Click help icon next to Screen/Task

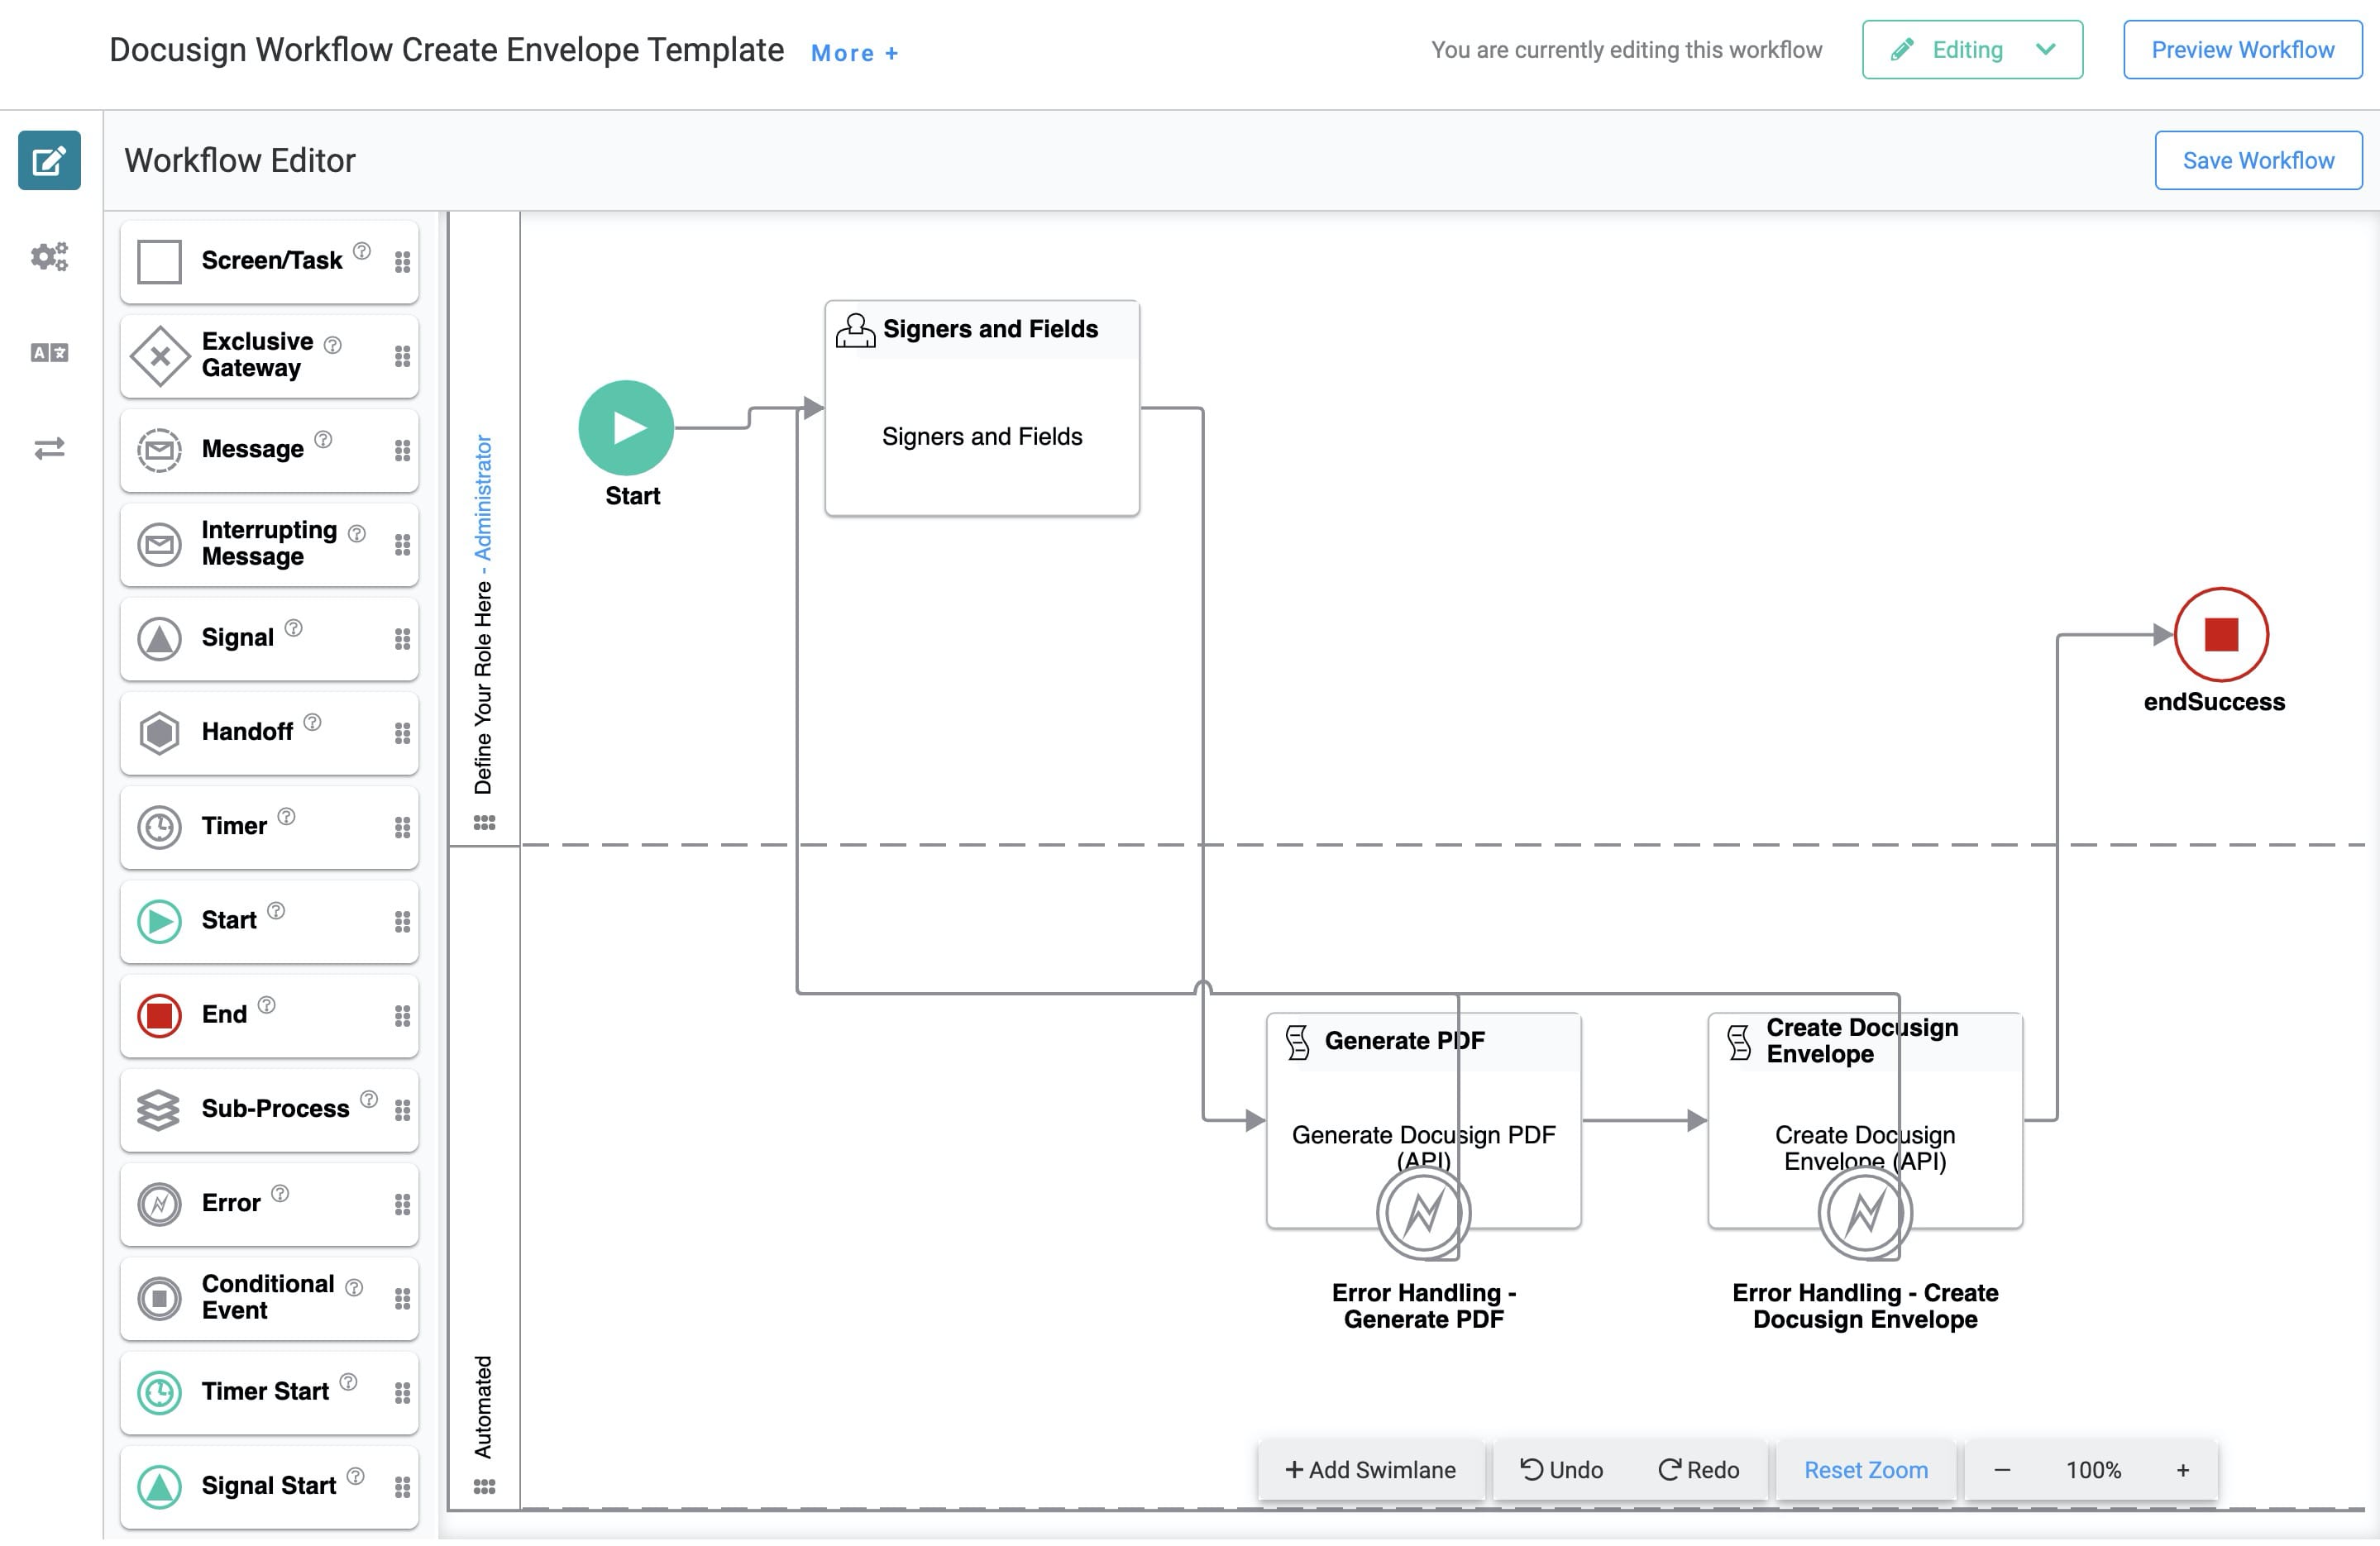coord(362,251)
